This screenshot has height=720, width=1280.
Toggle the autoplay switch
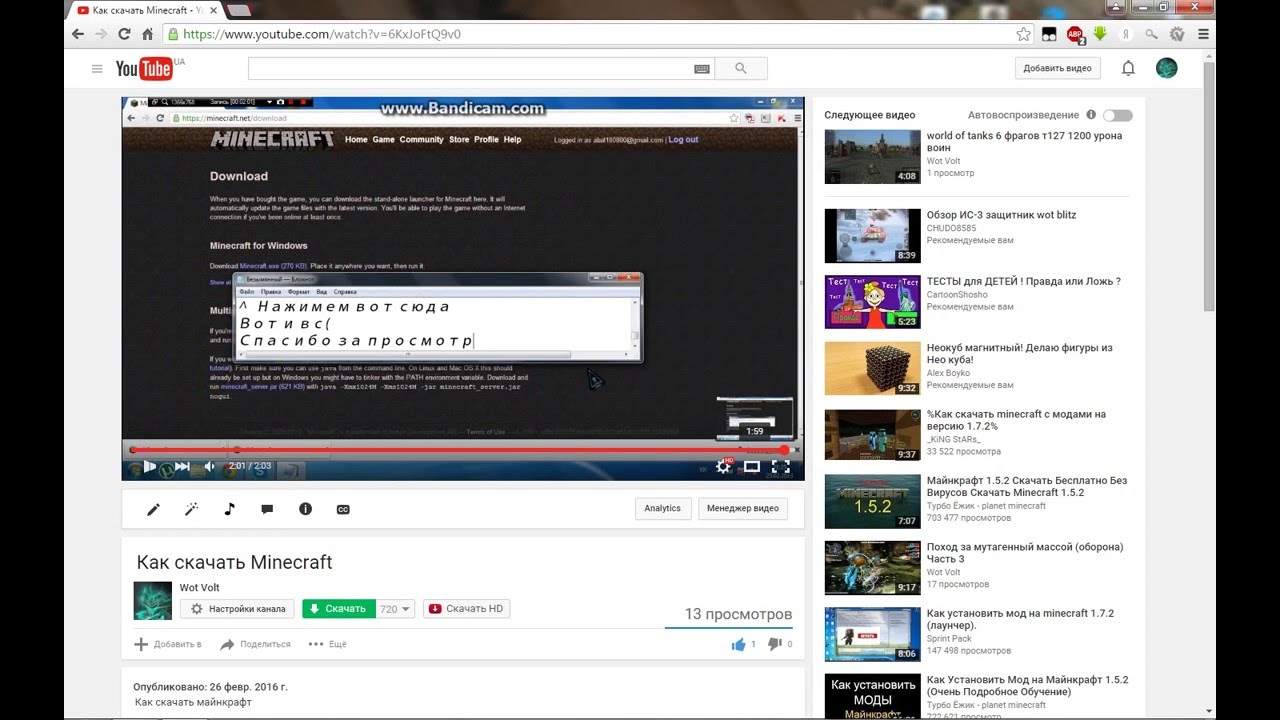pos(1117,115)
